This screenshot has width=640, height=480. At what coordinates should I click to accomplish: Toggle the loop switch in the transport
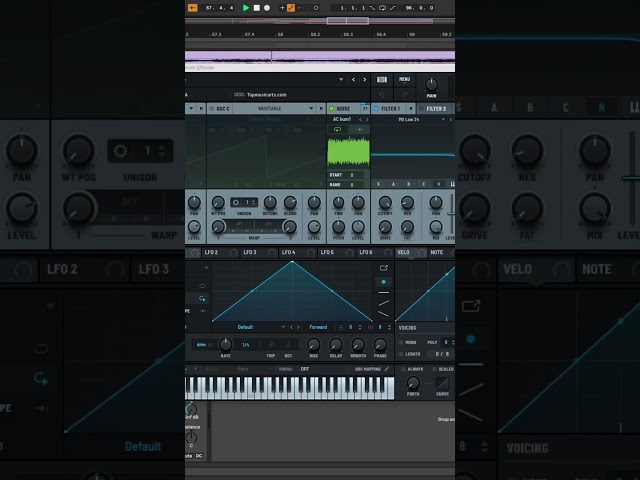[382, 8]
